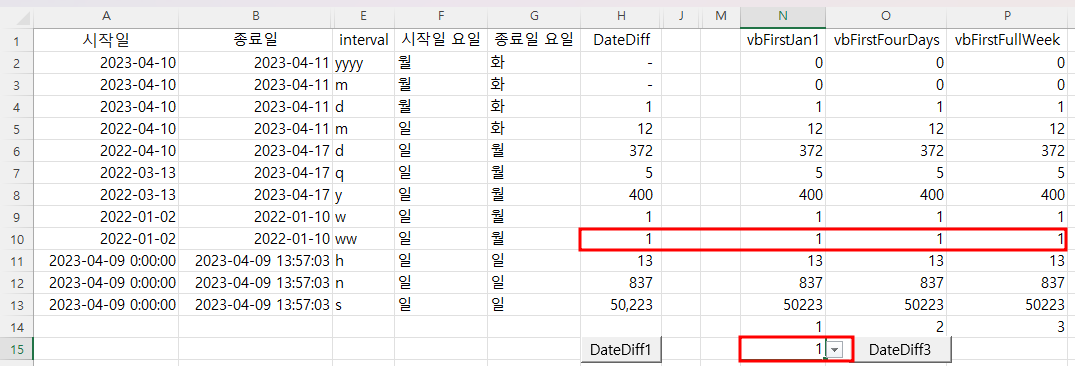Select row header 10
The height and width of the screenshot is (366, 1075).
[16, 239]
